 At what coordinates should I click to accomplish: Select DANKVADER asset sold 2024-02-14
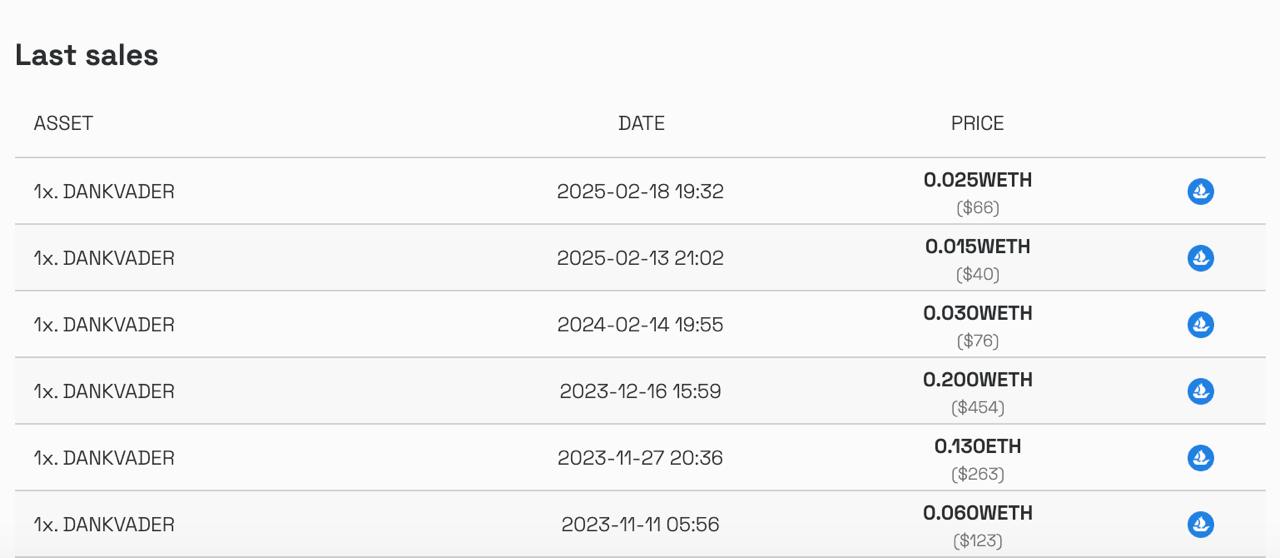pyautogui.click(x=104, y=325)
